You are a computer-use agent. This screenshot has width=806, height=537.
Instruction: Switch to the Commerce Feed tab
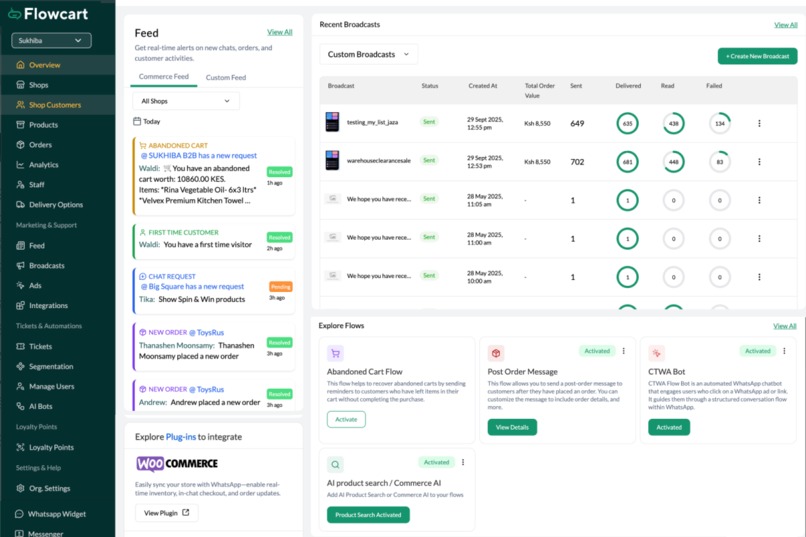pyautogui.click(x=164, y=77)
